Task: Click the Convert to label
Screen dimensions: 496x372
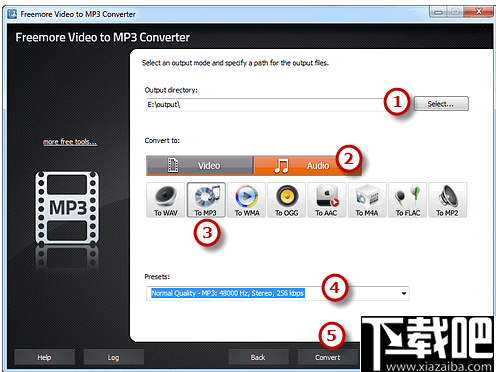Action: click(x=162, y=141)
